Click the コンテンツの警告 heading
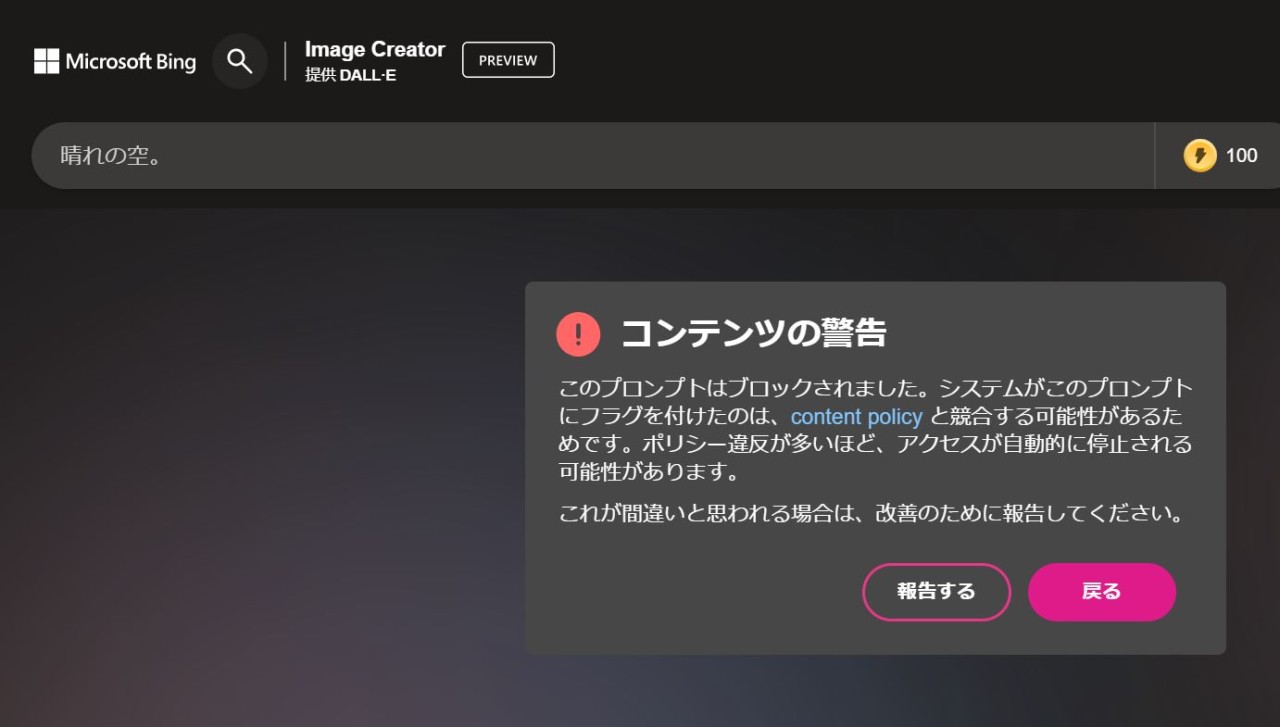 tap(753, 333)
